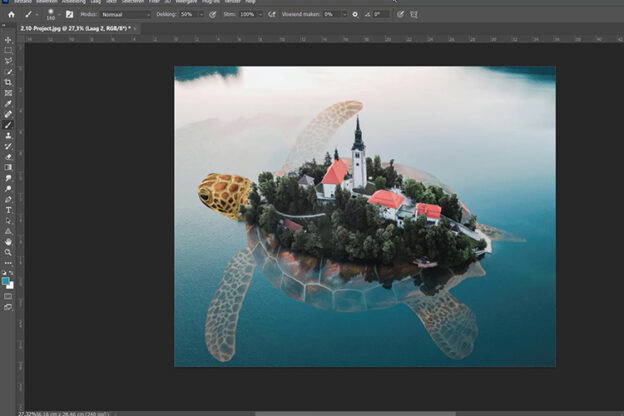Image resolution: width=624 pixels, height=416 pixels.
Task: Select the Crop tool
Action: point(8,82)
